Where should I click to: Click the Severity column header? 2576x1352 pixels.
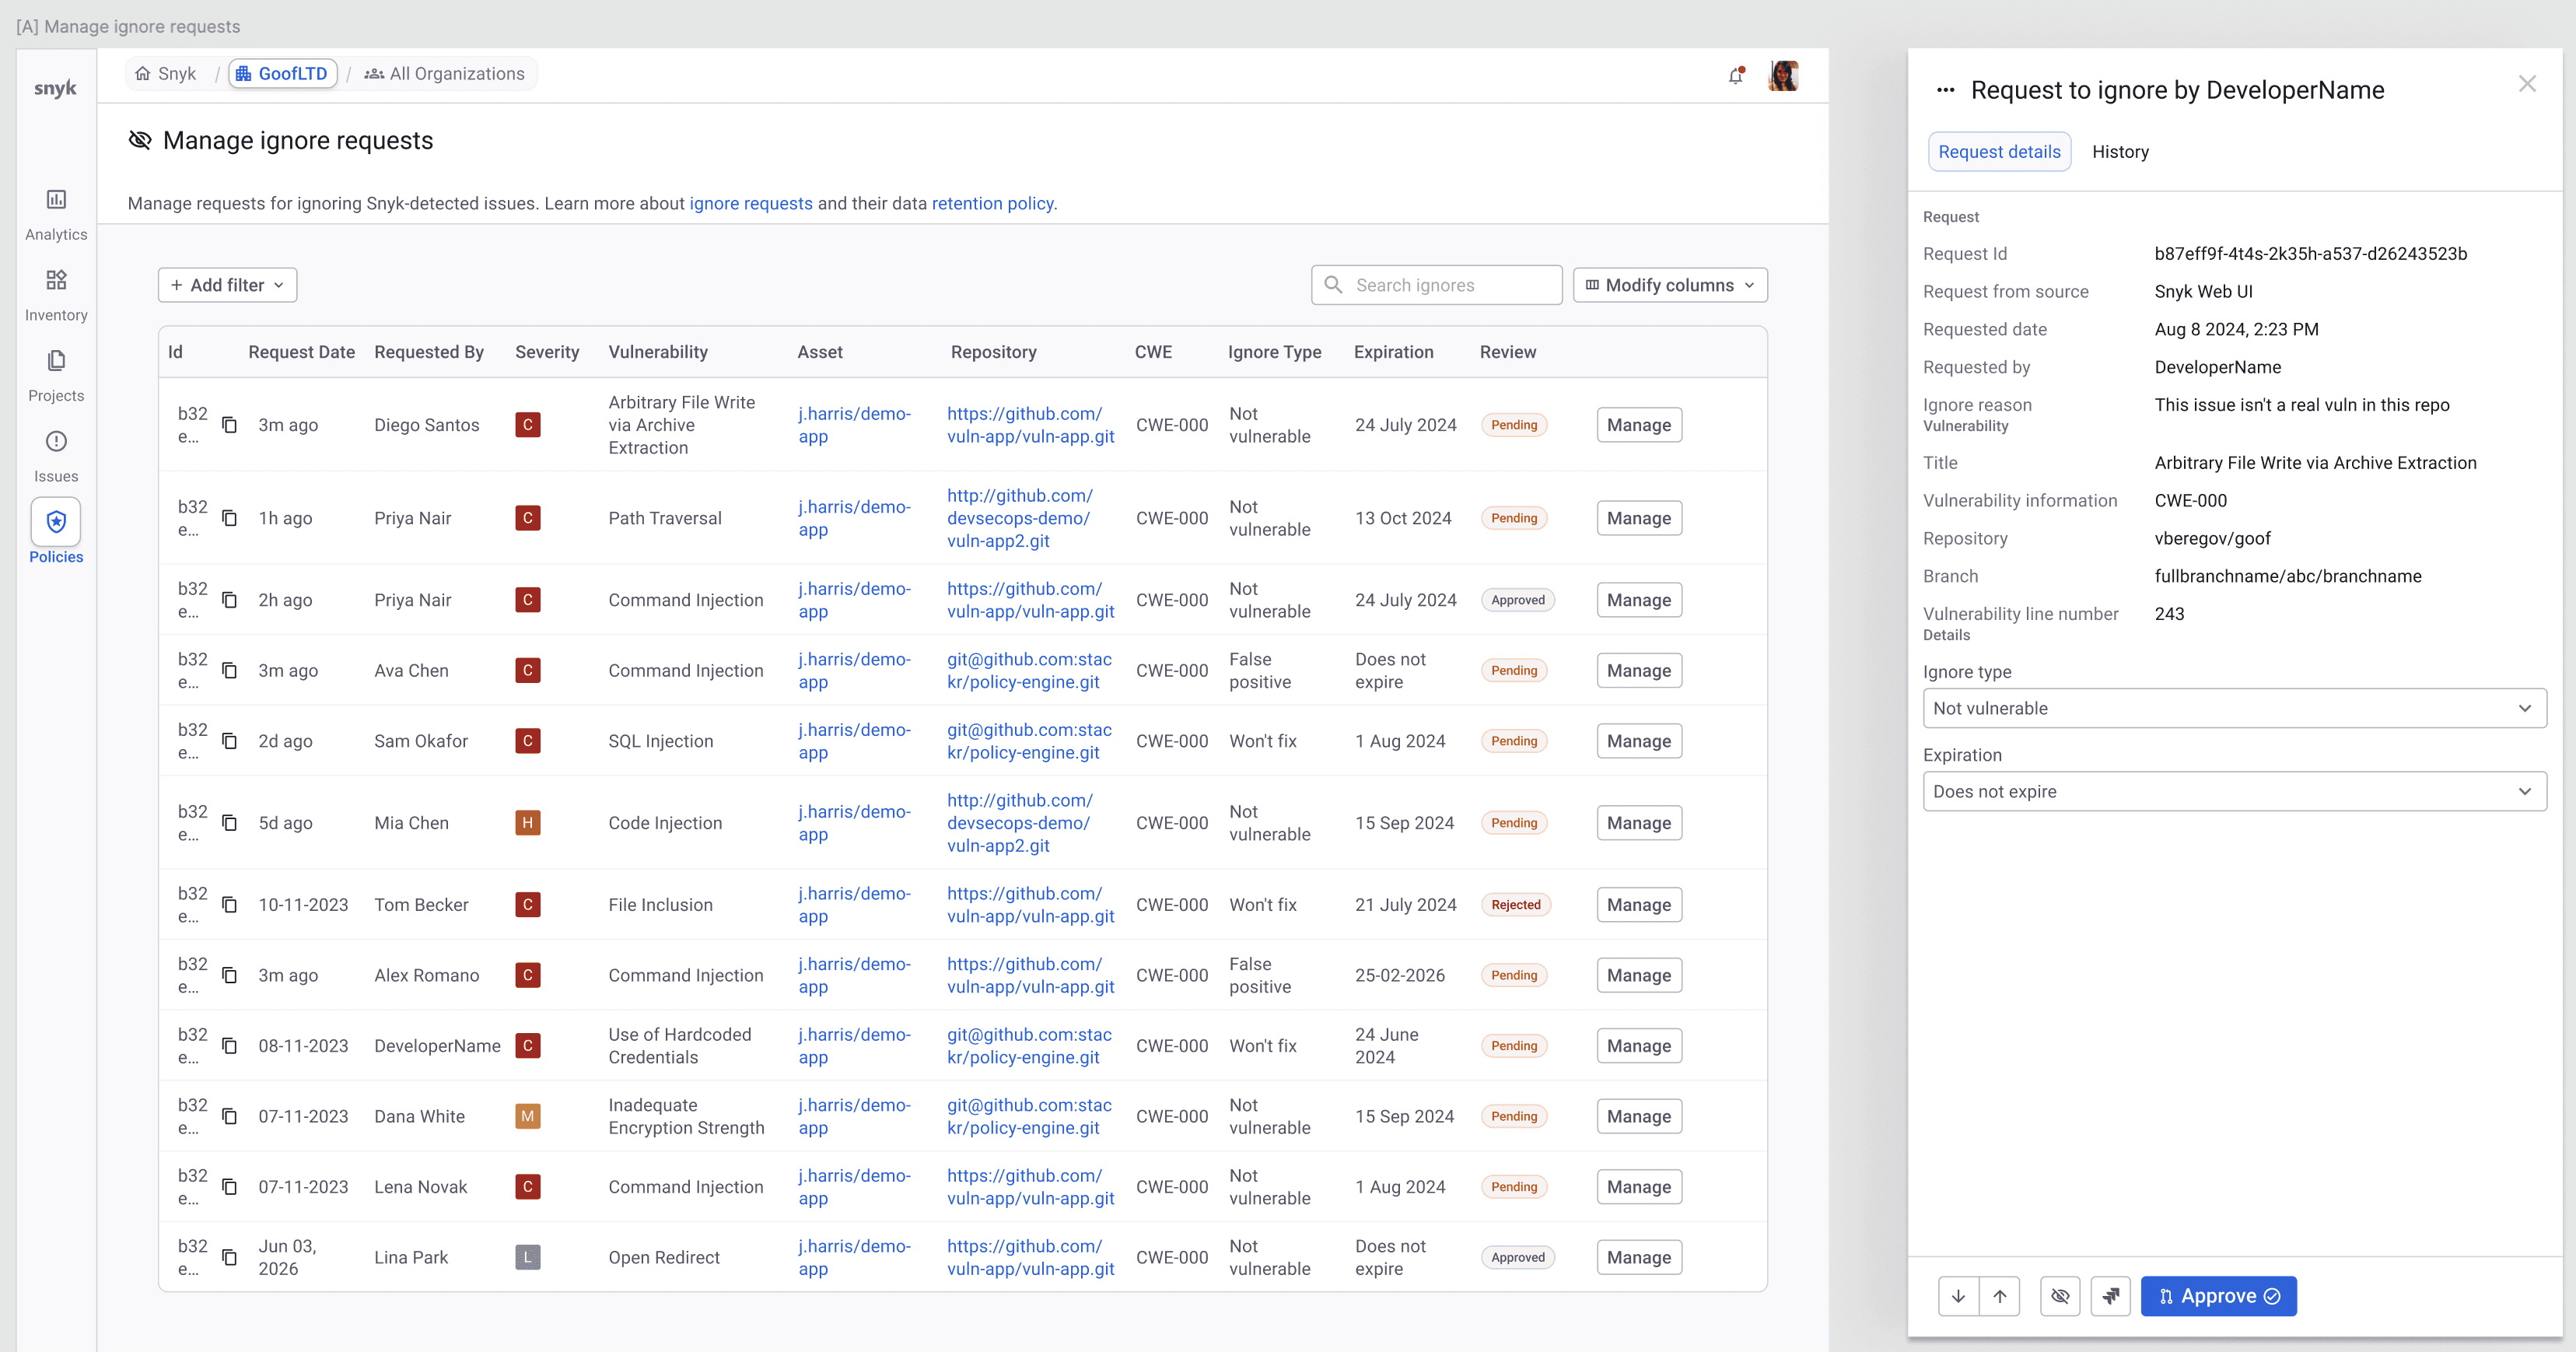coord(547,352)
